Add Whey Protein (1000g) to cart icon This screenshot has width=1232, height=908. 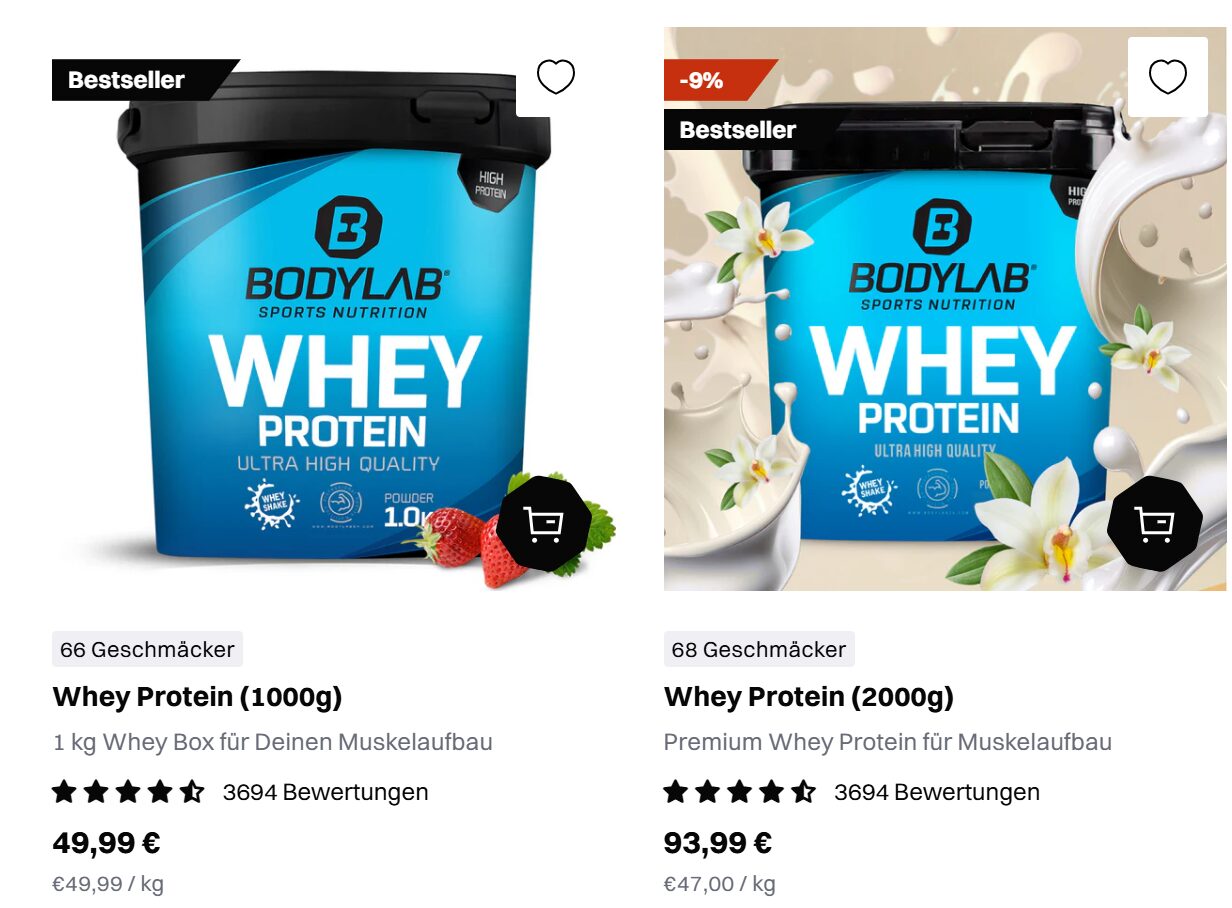click(543, 524)
